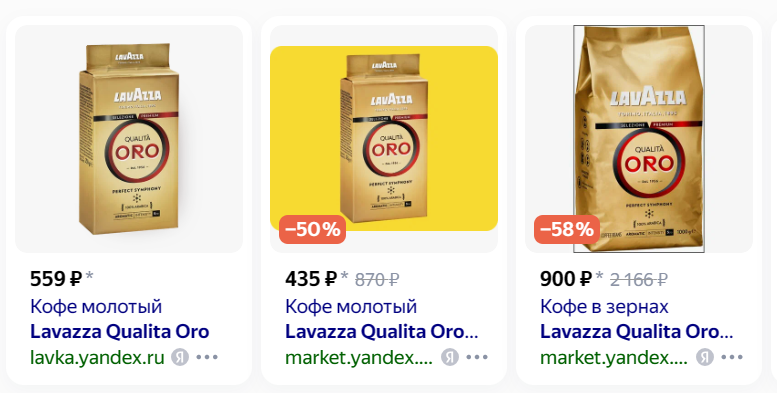This screenshot has height=393, width=777.
Task: Click Yandex icon on the 435 ₽ card
Action: (450, 357)
